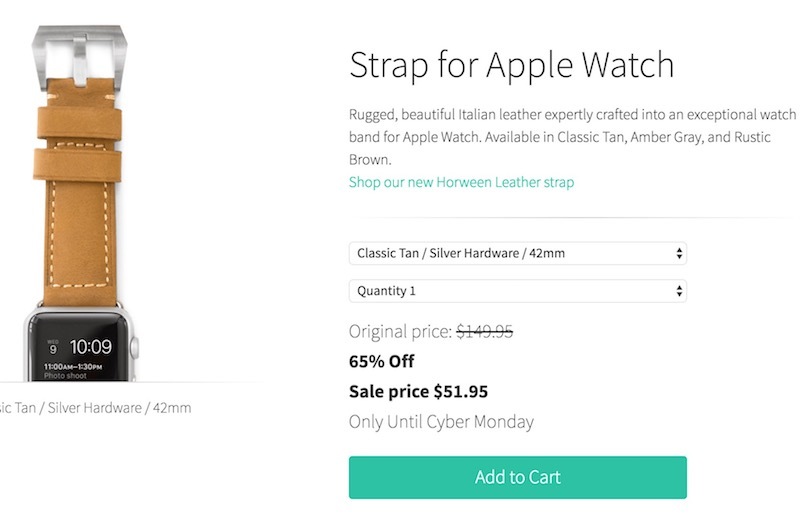This screenshot has width=800, height=518.
Task: Click the tan leather strap product image
Action: point(79,203)
